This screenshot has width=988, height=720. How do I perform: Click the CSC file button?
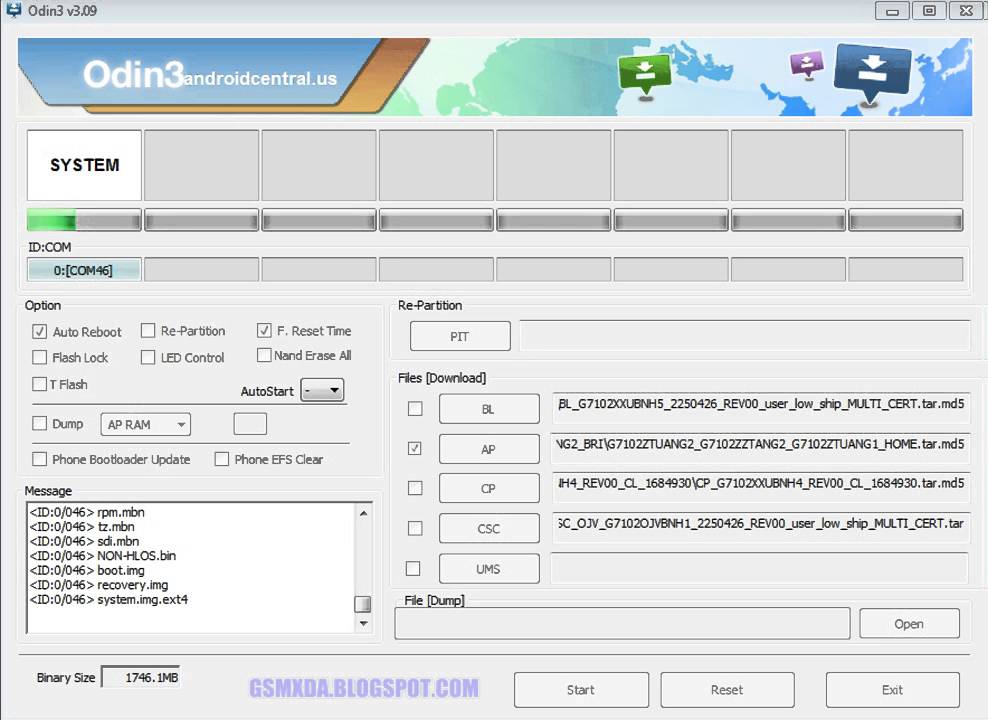tap(489, 529)
